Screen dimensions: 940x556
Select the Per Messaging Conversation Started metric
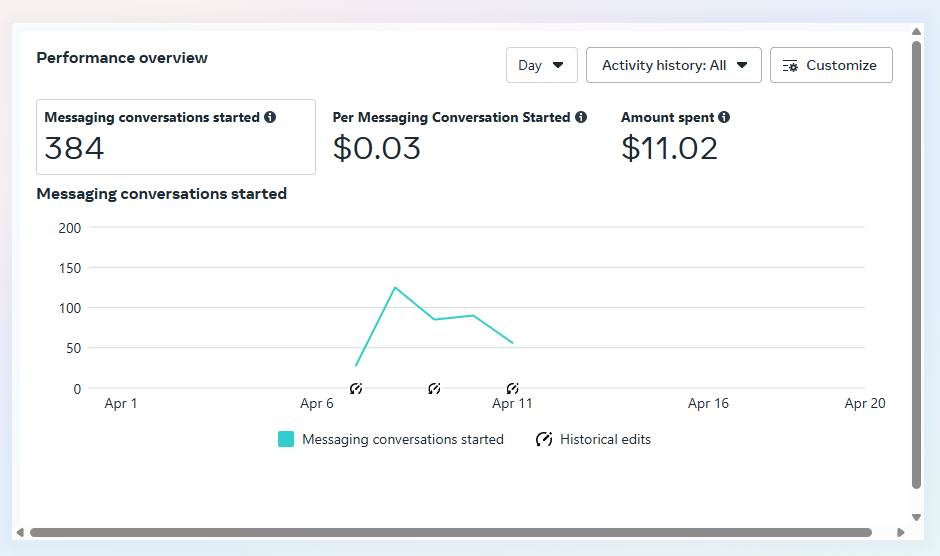[459, 137]
